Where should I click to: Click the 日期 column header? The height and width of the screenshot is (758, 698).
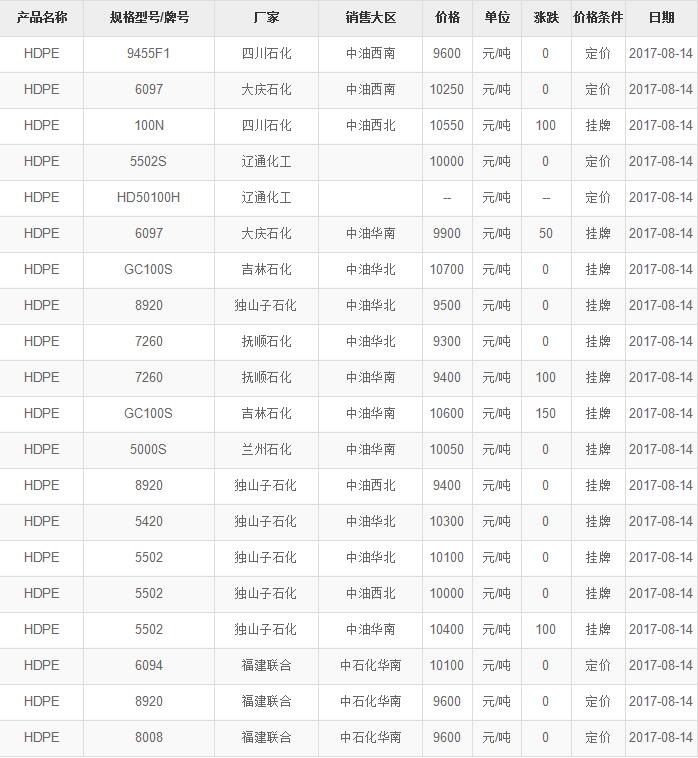pyautogui.click(x=661, y=18)
